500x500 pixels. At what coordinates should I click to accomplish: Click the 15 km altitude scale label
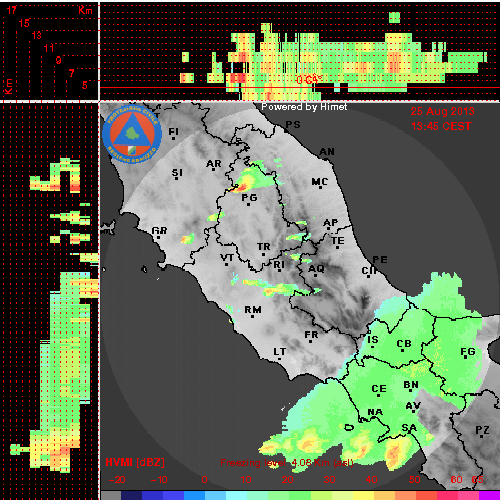pos(24,23)
